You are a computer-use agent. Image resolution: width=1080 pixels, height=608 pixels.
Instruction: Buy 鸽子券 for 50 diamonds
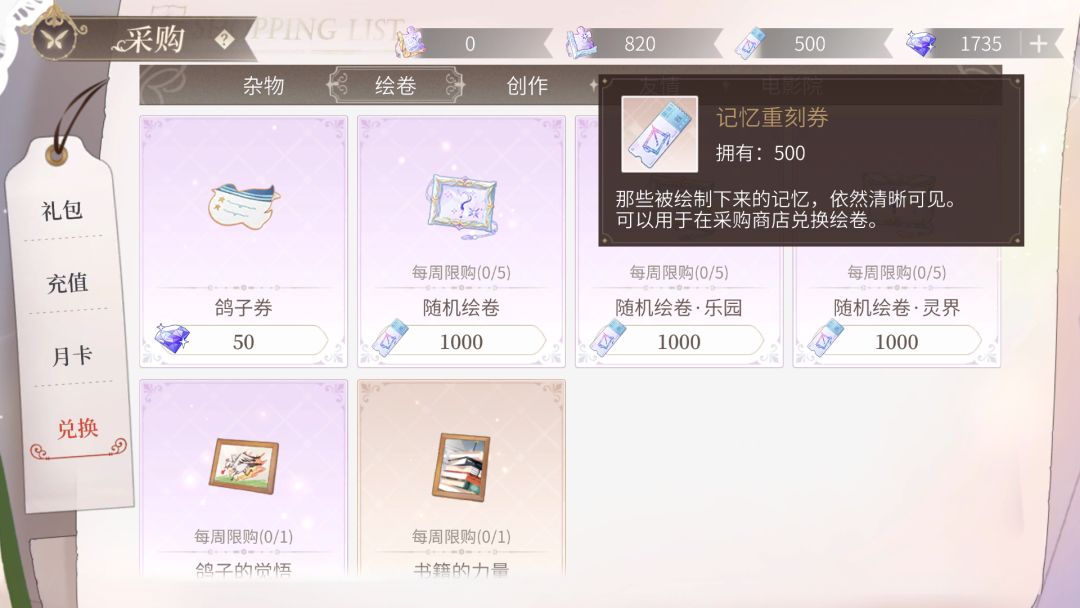(x=243, y=342)
